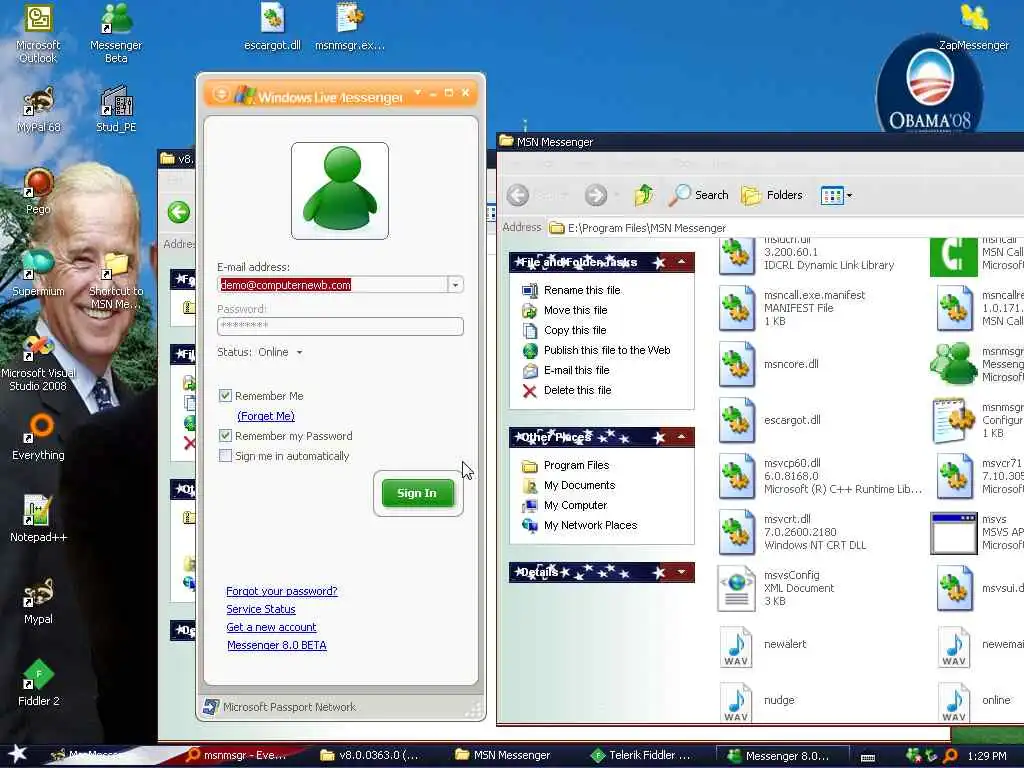
Task: Open the MyPal 68 desktop shortcut
Action: [x=38, y=110]
